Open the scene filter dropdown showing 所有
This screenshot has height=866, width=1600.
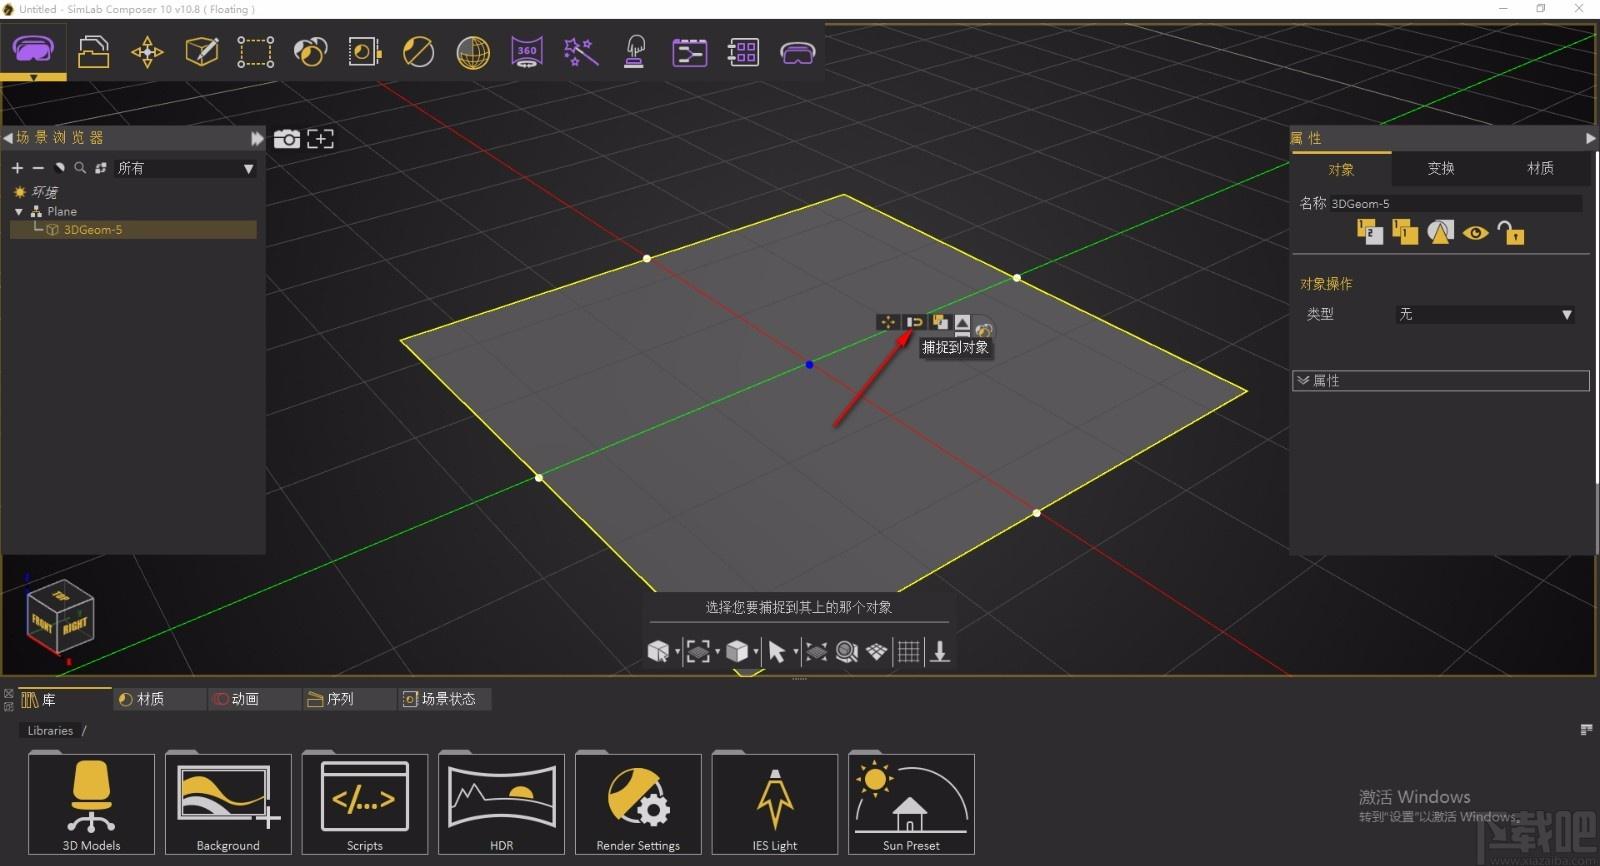tap(185, 168)
